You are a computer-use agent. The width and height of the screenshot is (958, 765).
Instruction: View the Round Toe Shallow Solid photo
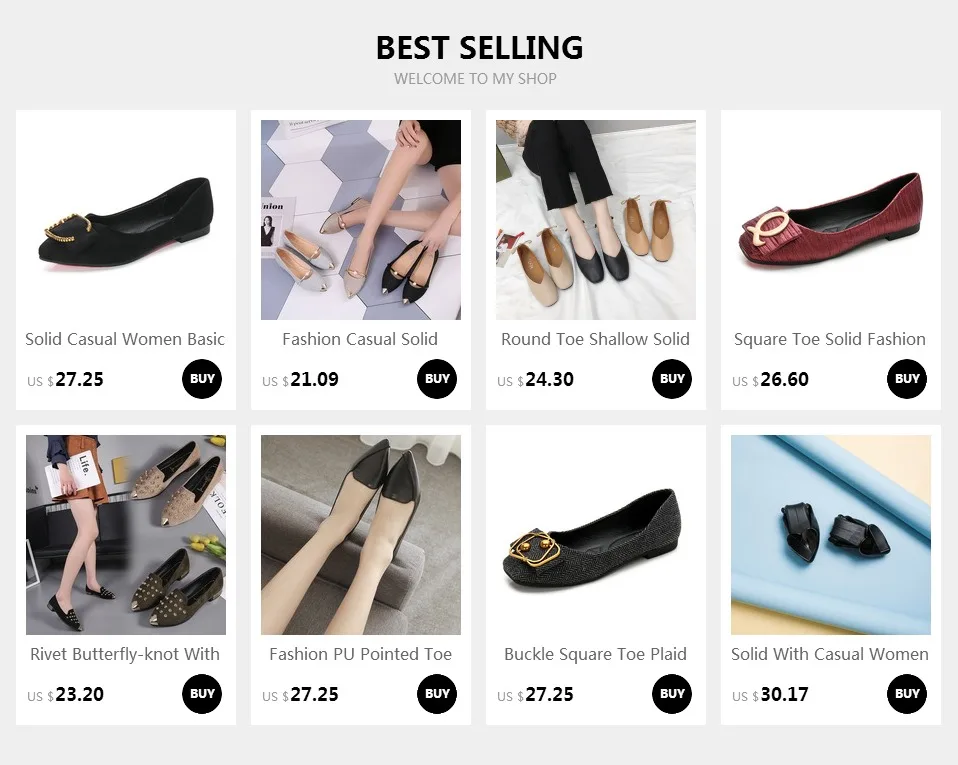[x=596, y=220]
